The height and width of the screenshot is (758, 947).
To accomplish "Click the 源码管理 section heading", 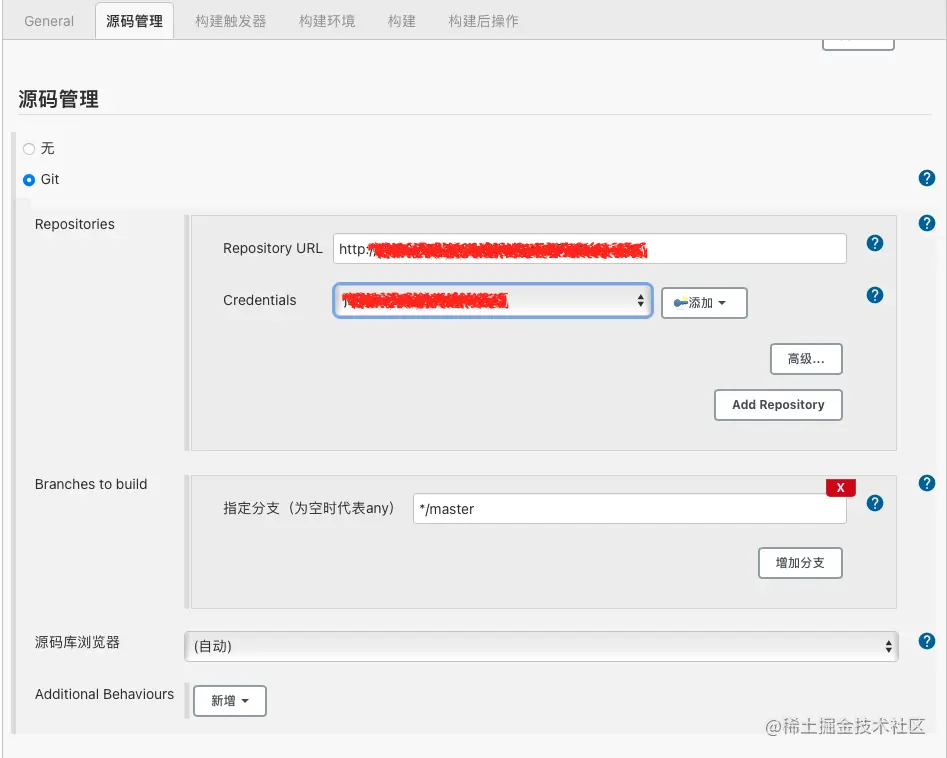I will click(59, 99).
